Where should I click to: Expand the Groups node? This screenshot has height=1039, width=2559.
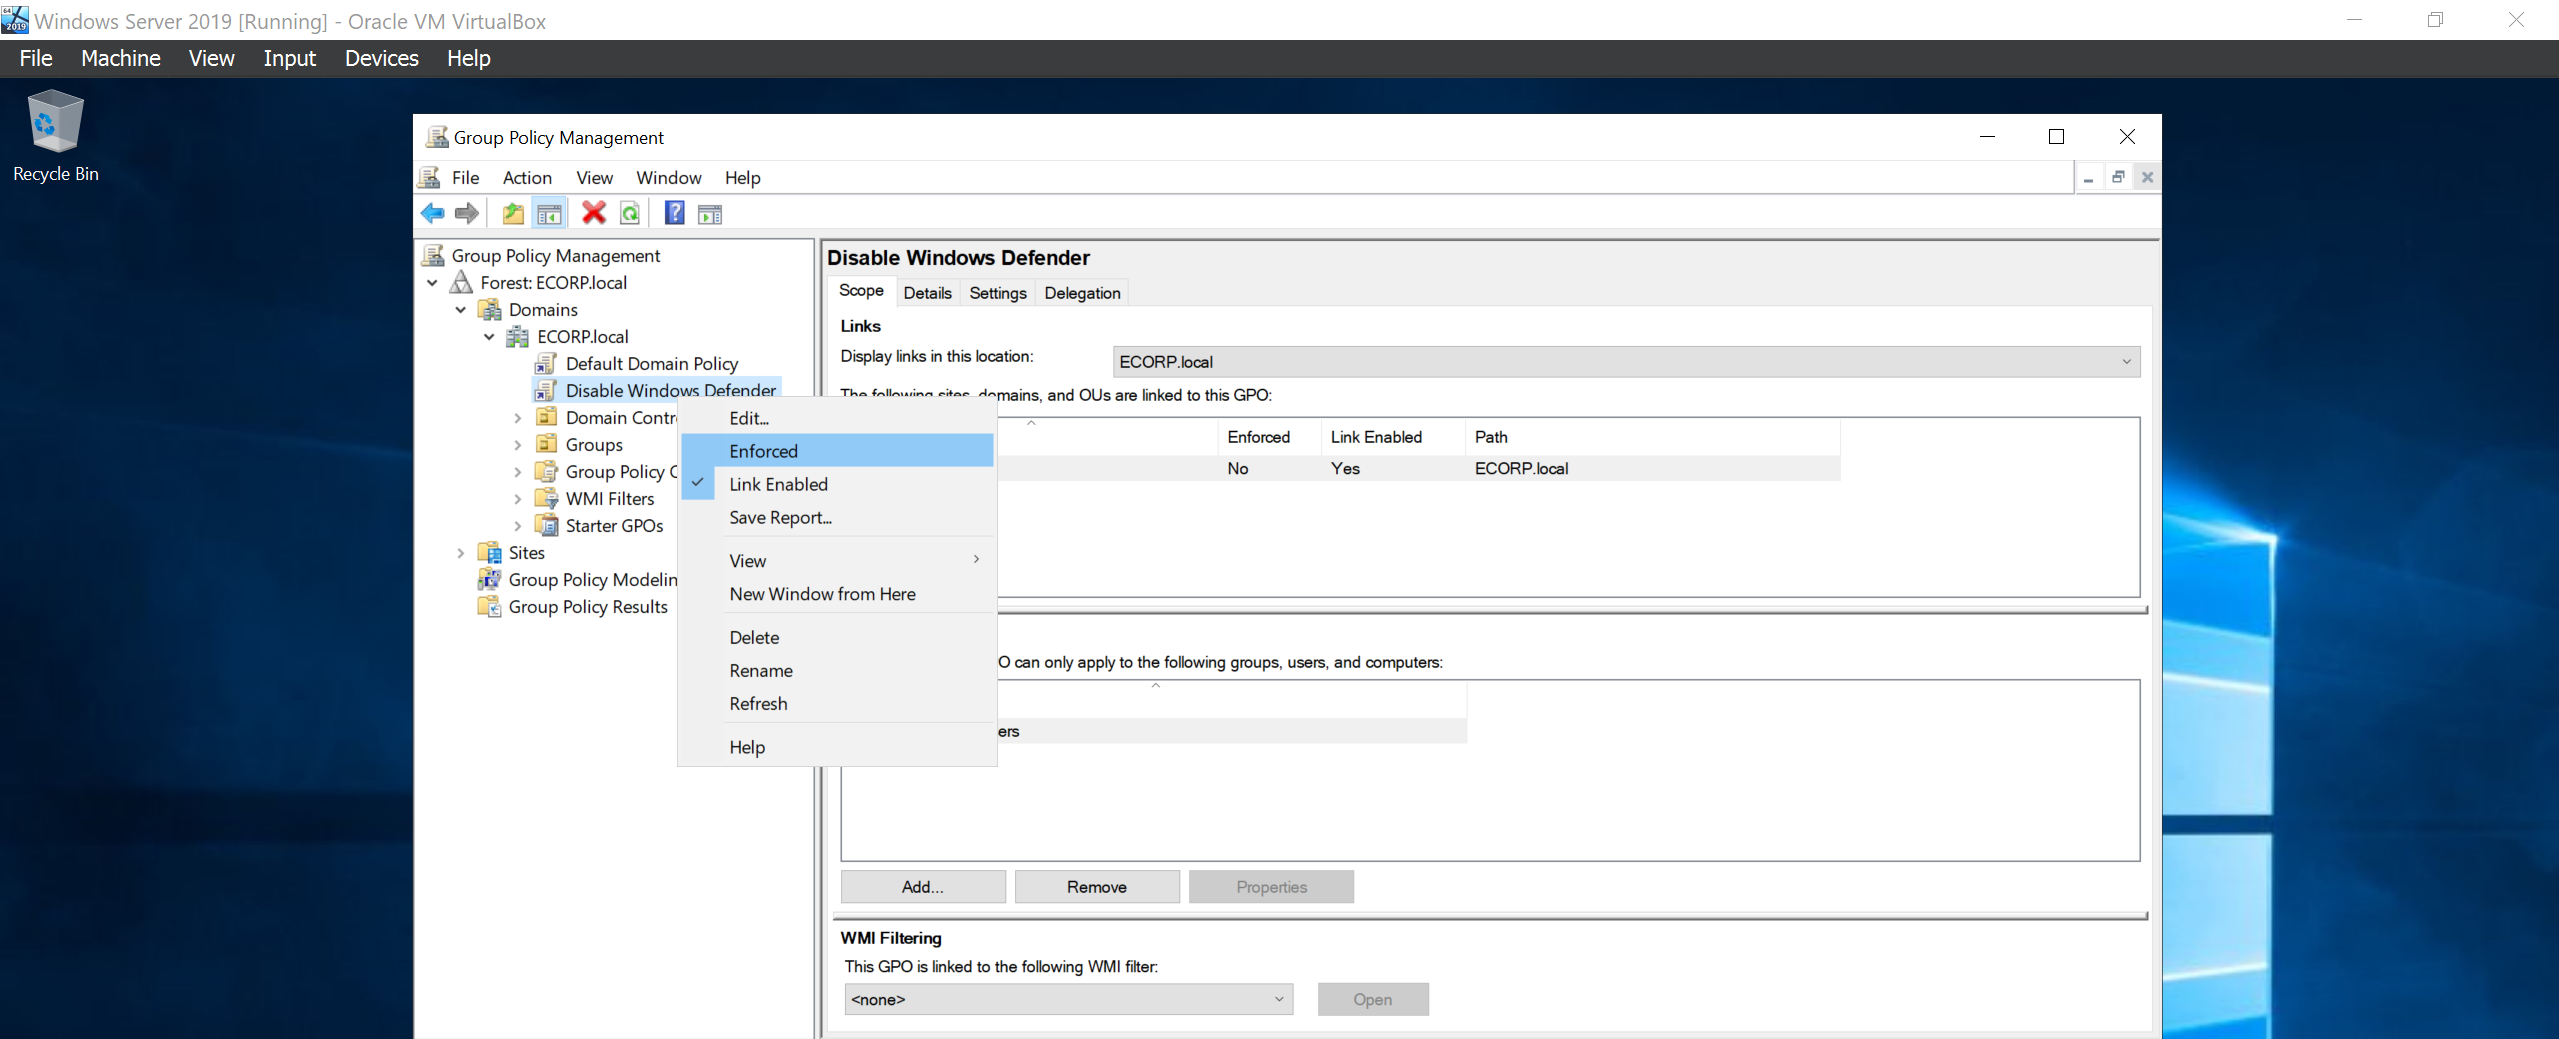(518, 444)
